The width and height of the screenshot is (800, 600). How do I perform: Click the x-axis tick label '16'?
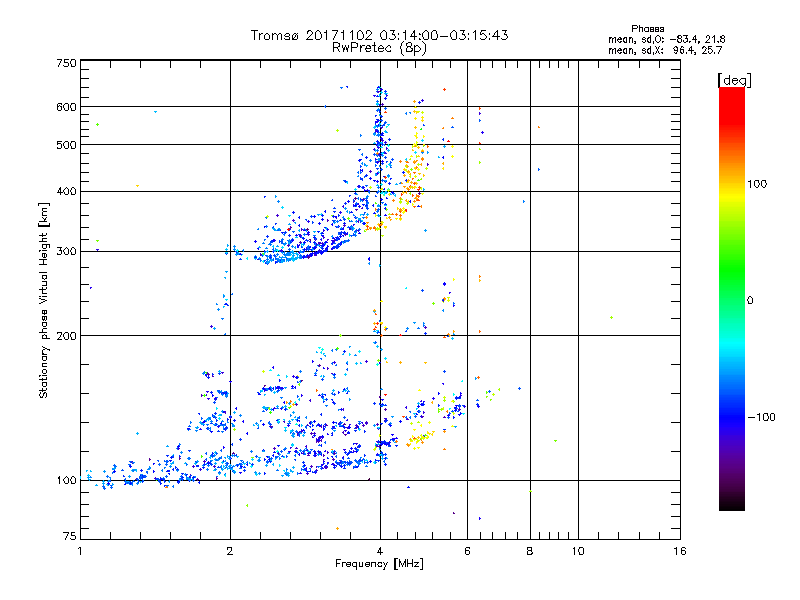(x=680, y=551)
